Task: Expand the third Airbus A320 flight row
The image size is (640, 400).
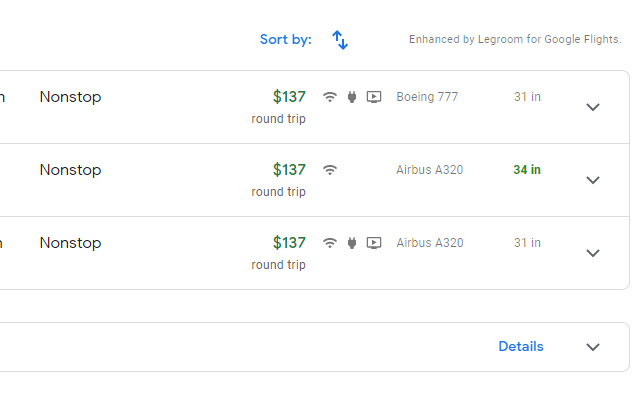Action: 593,253
